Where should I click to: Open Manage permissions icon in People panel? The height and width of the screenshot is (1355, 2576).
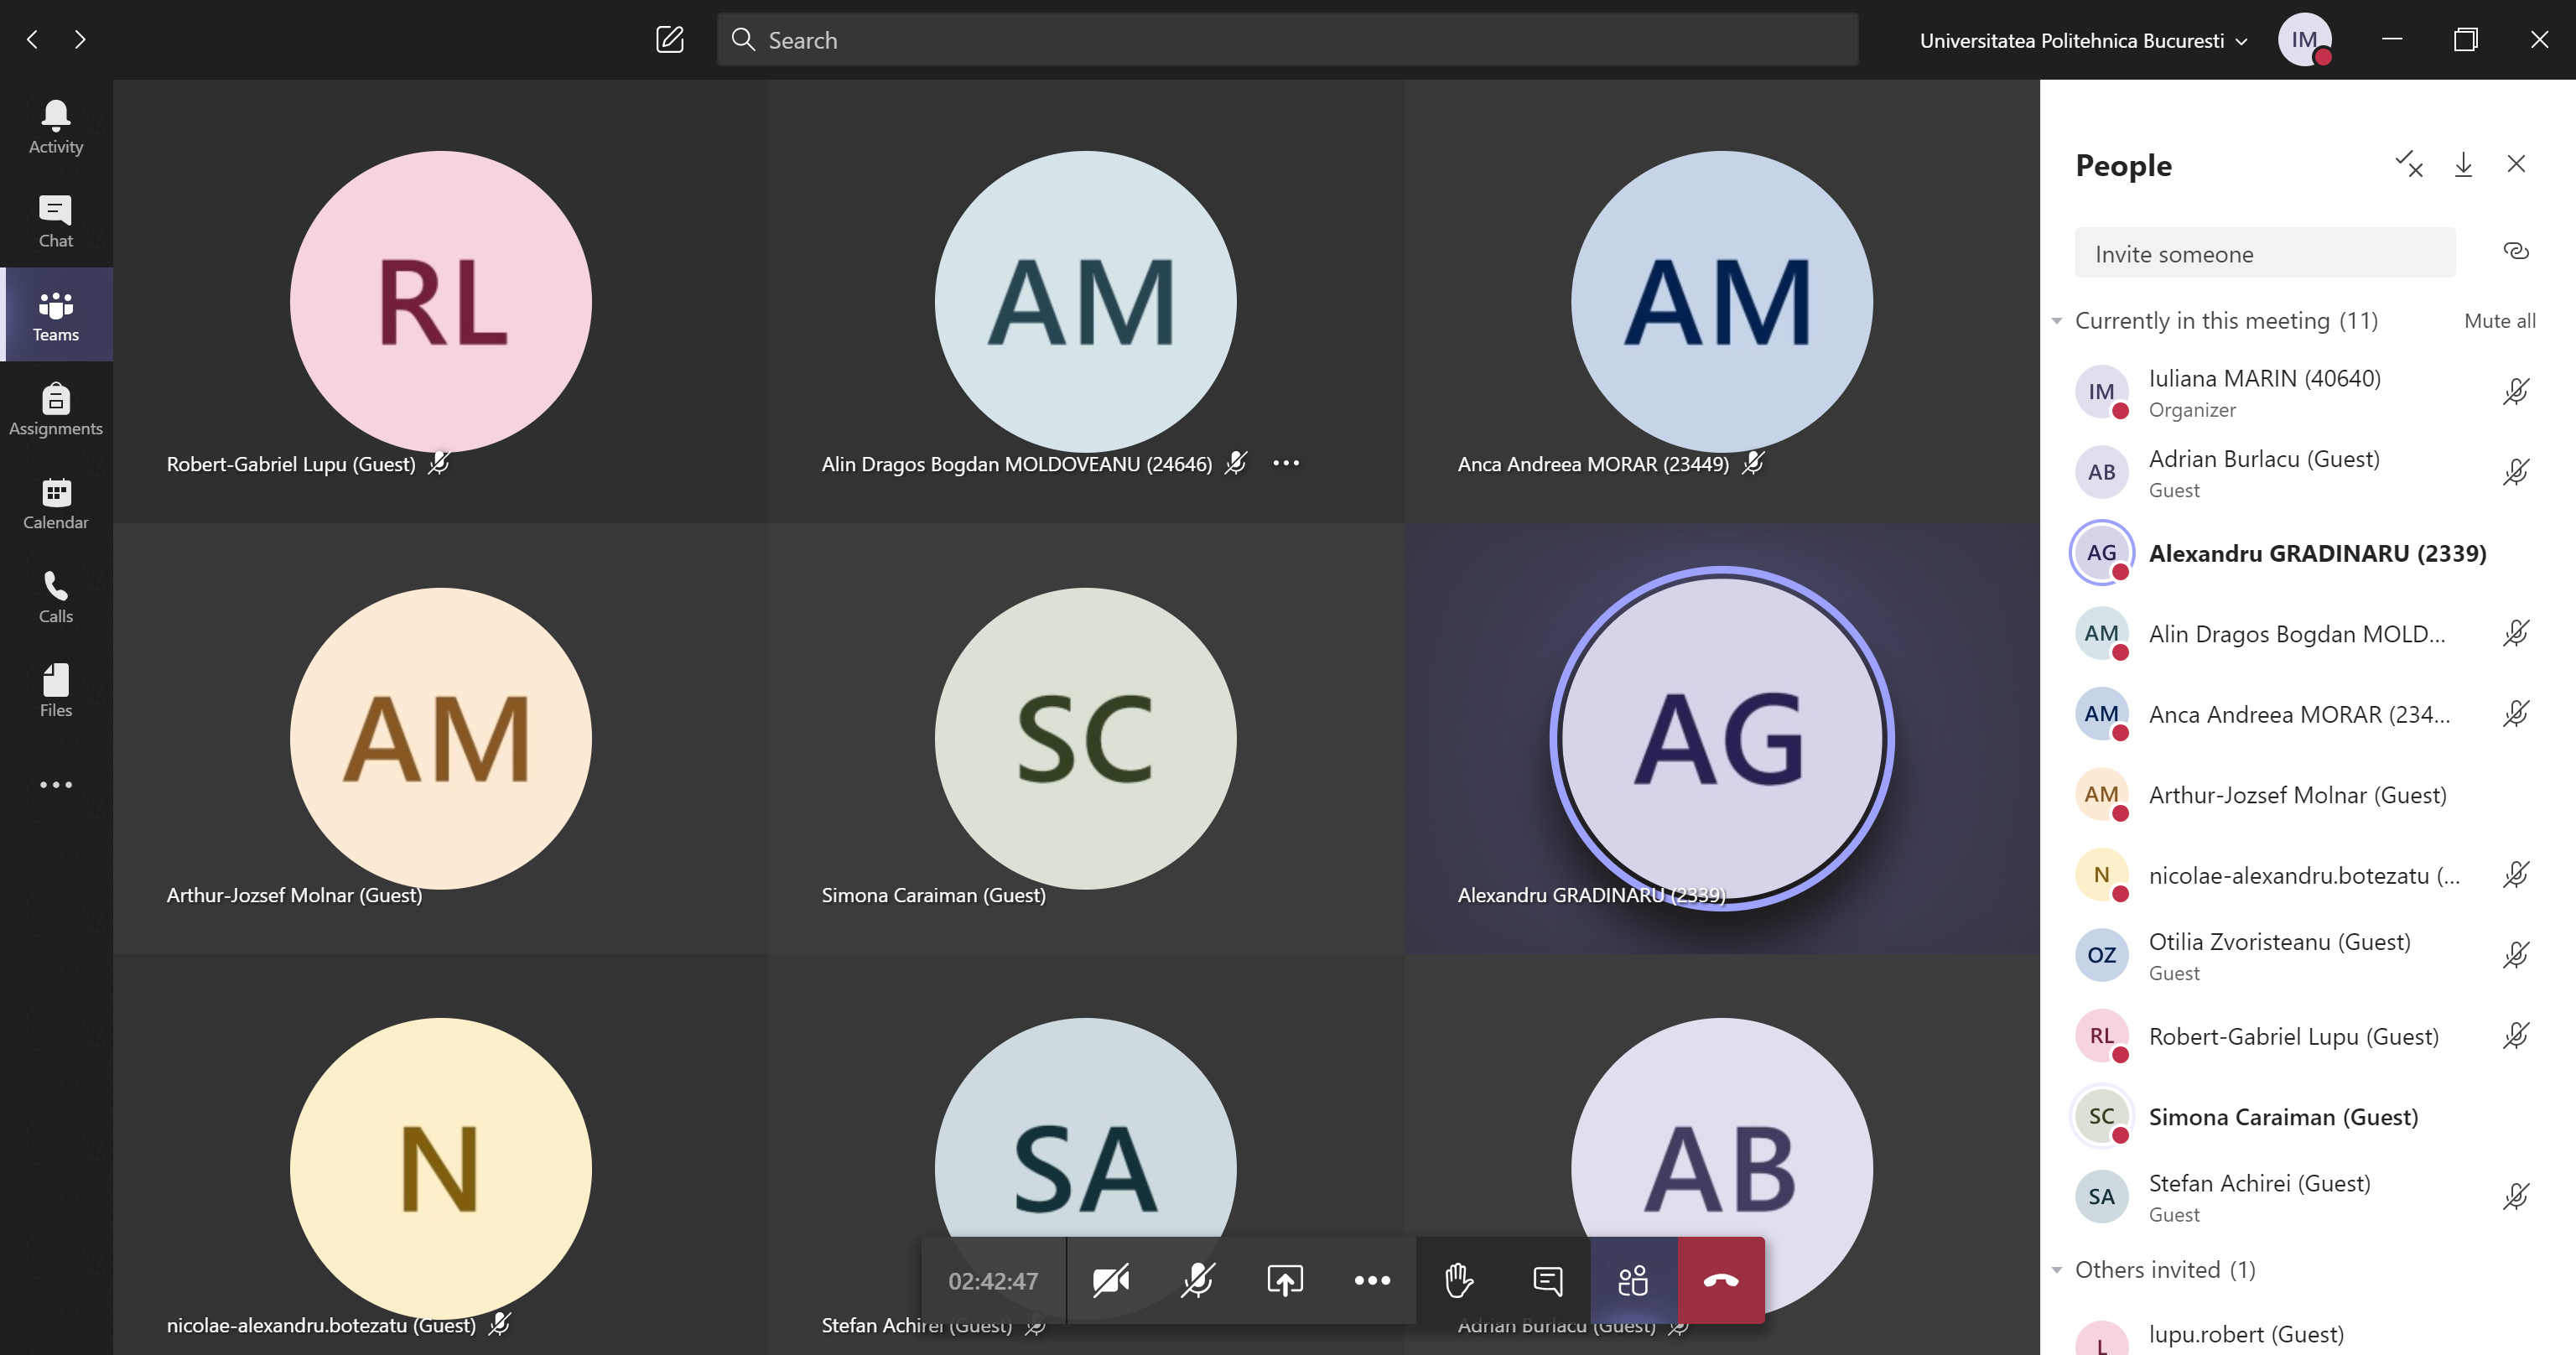2408,165
